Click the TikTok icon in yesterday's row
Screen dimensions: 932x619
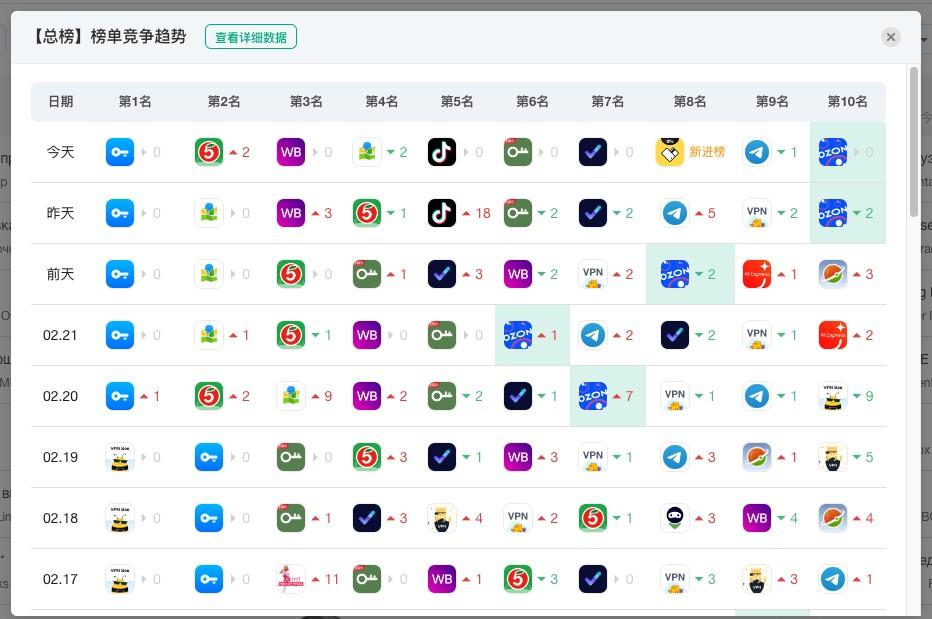click(442, 213)
